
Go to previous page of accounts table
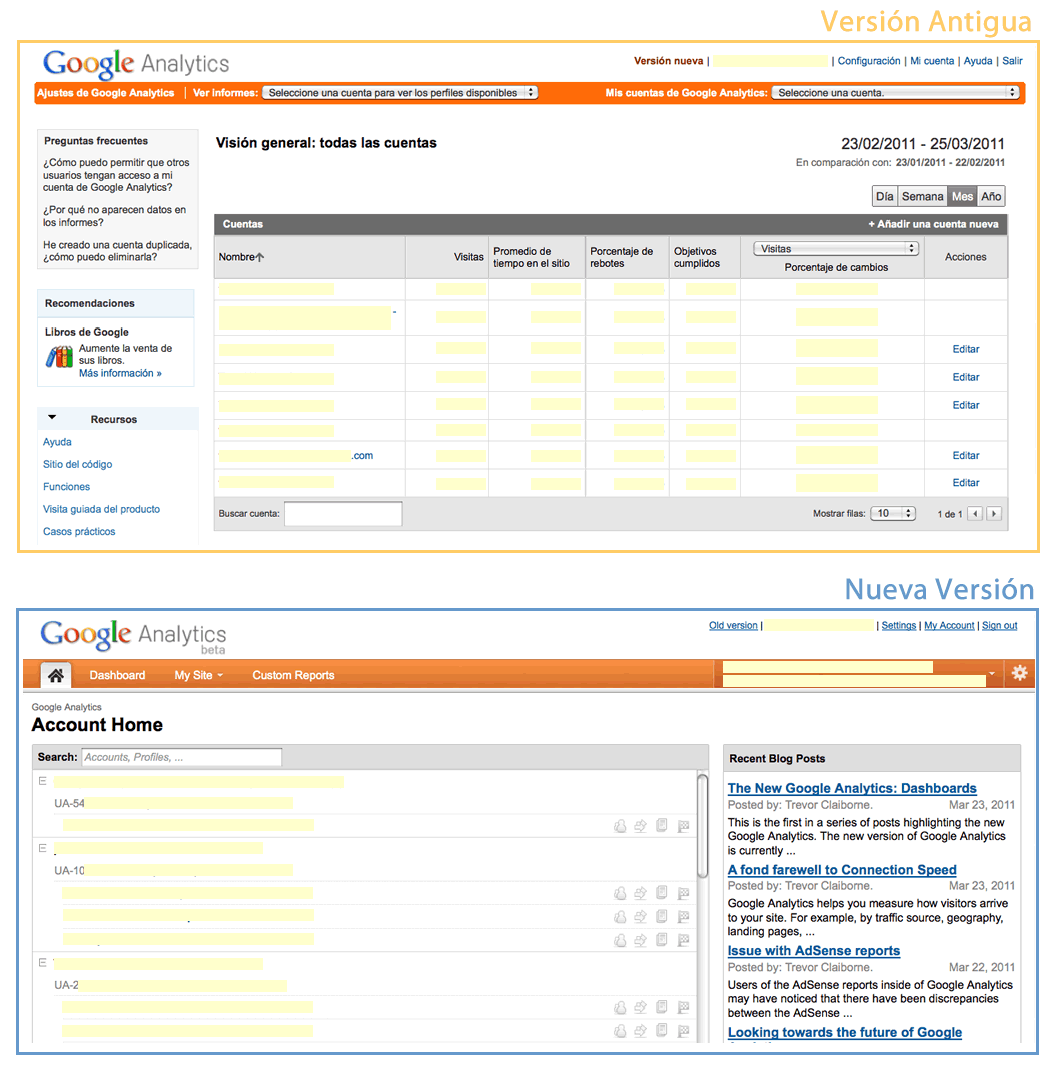pos(975,513)
